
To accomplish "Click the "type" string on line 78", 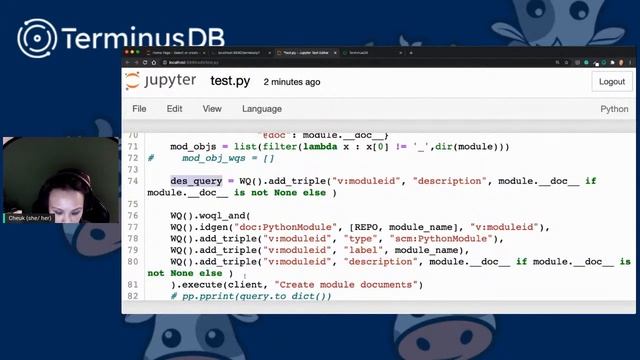I will pos(360,238).
